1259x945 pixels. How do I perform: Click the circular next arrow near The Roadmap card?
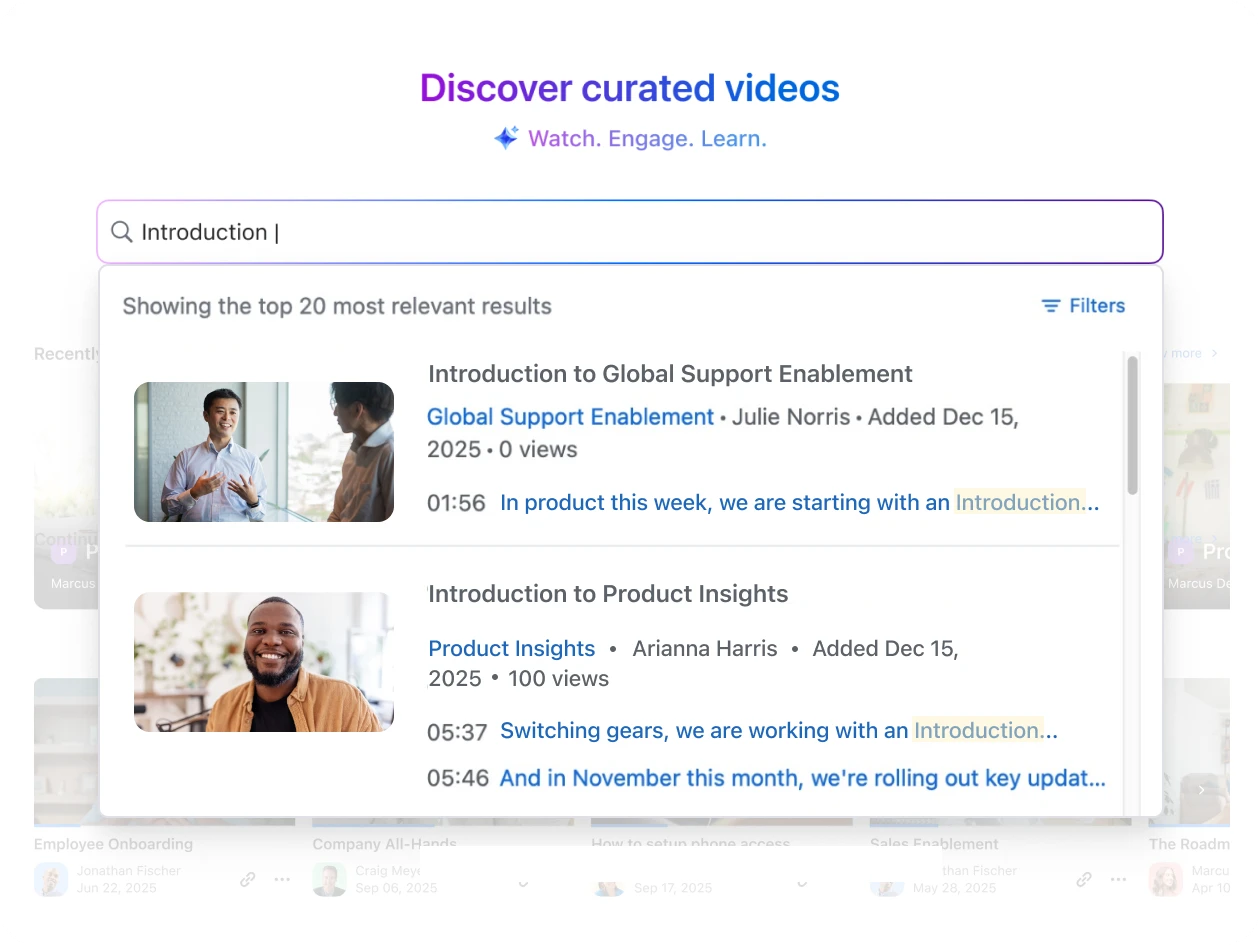click(1200, 789)
